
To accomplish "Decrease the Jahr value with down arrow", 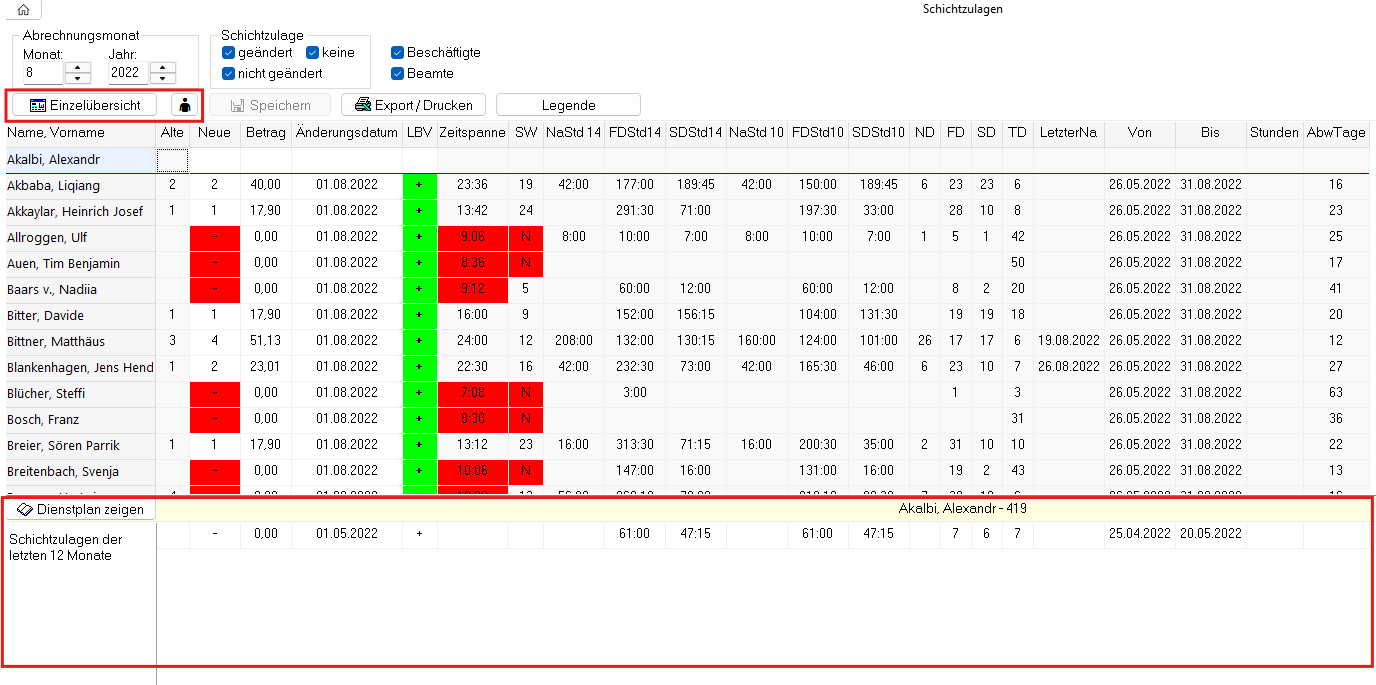I will (163, 79).
